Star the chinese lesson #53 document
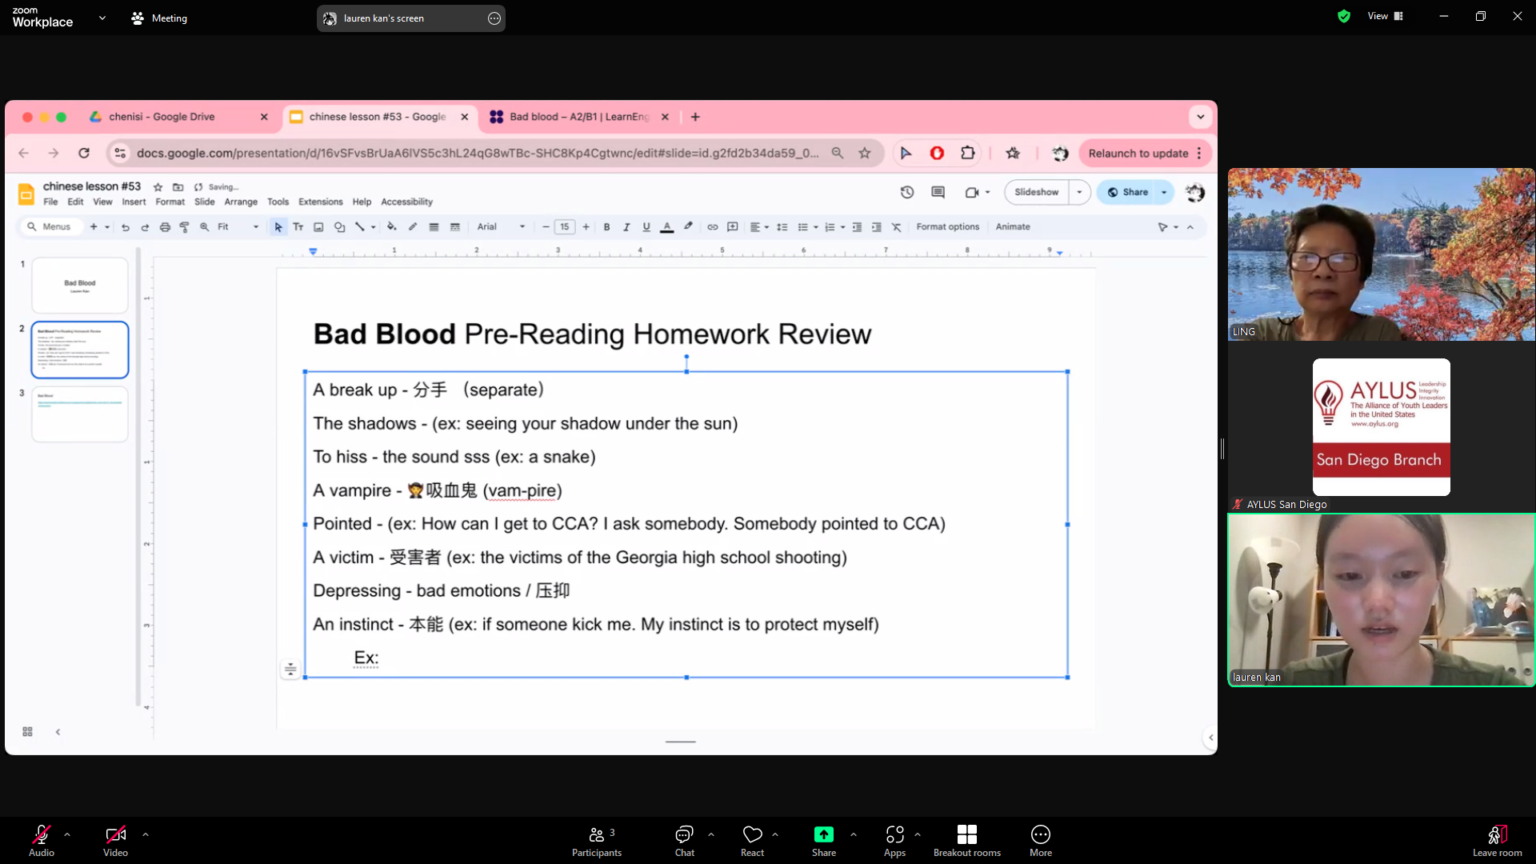This screenshot has width=1536, height=864. (158, 187)
